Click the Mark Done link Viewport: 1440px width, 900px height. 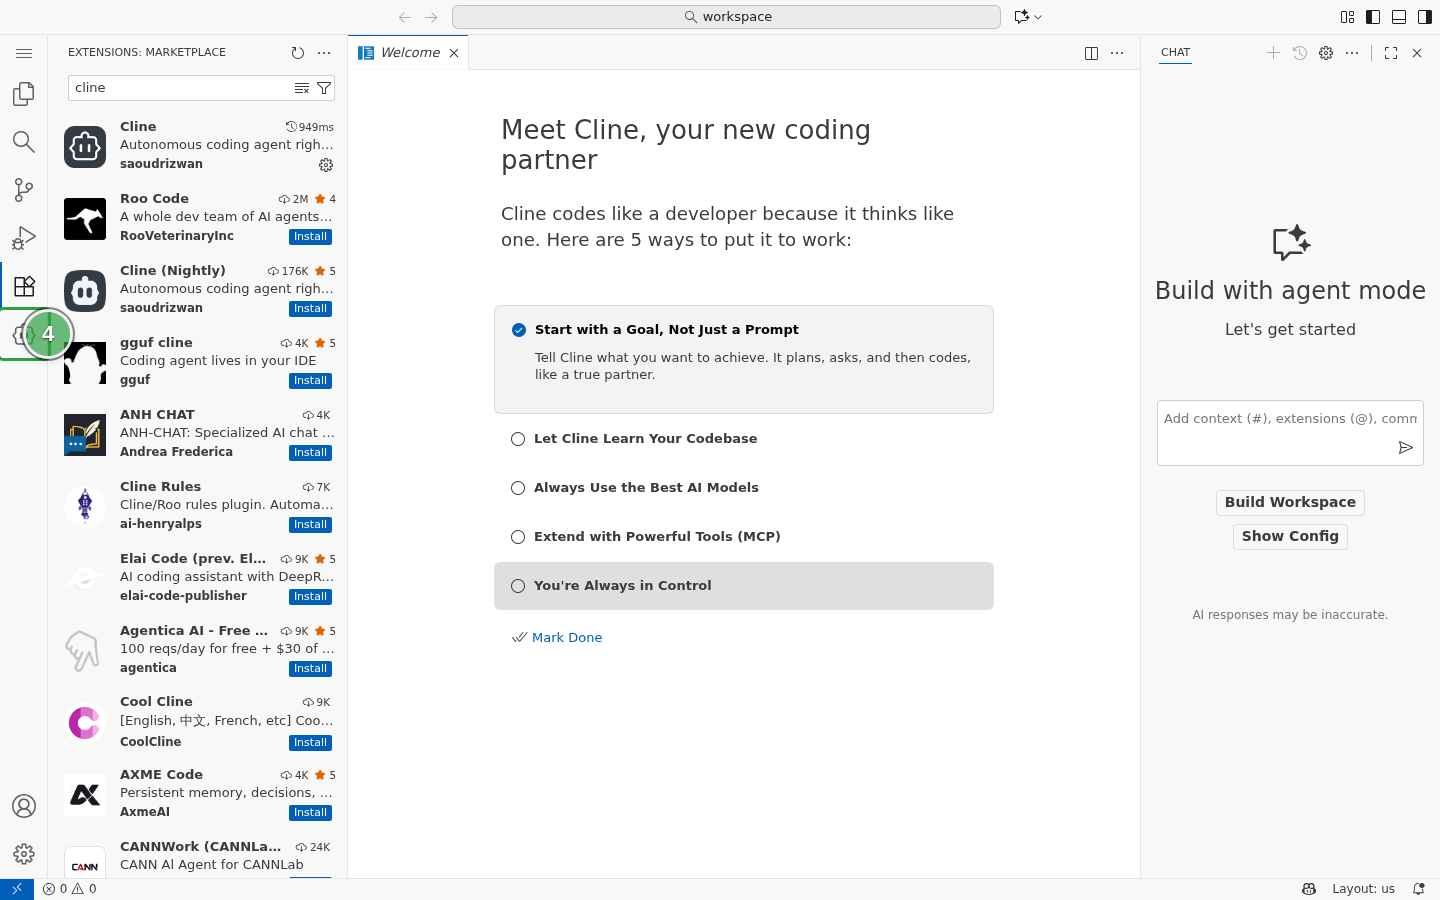click(x=567, y=638)
